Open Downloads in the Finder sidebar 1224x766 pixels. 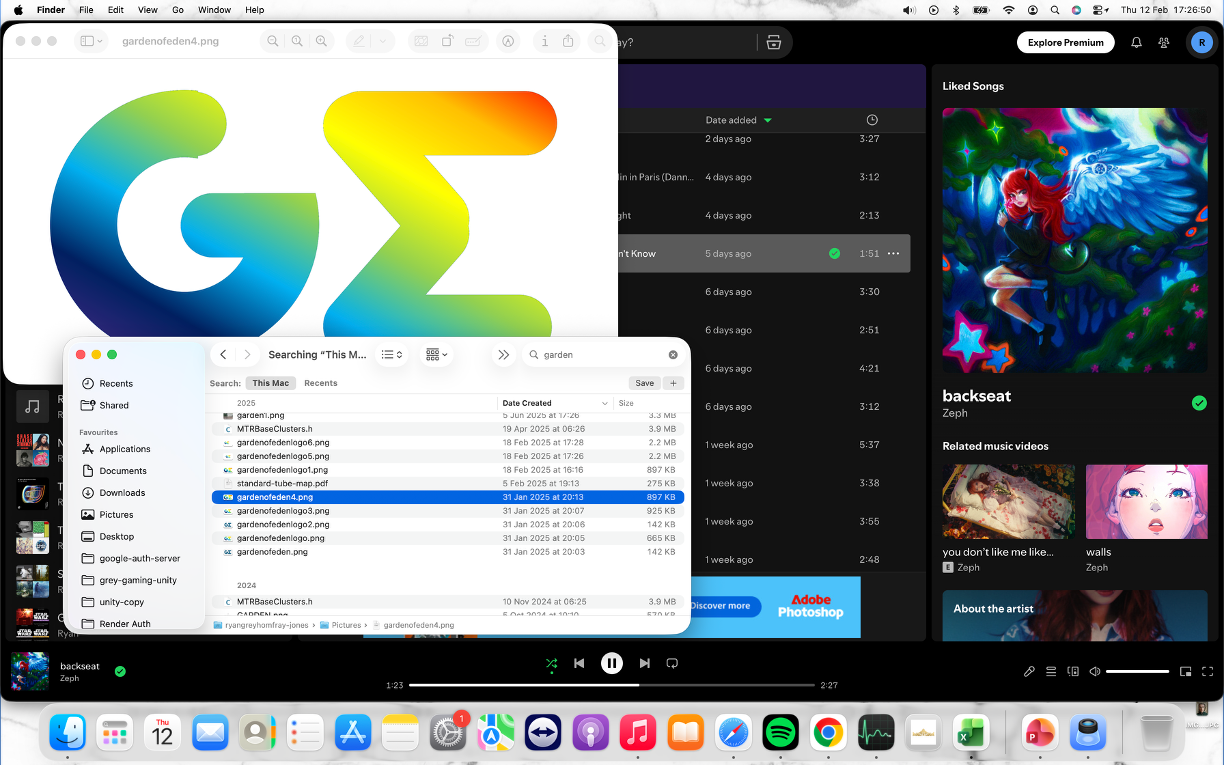[122, 493]
